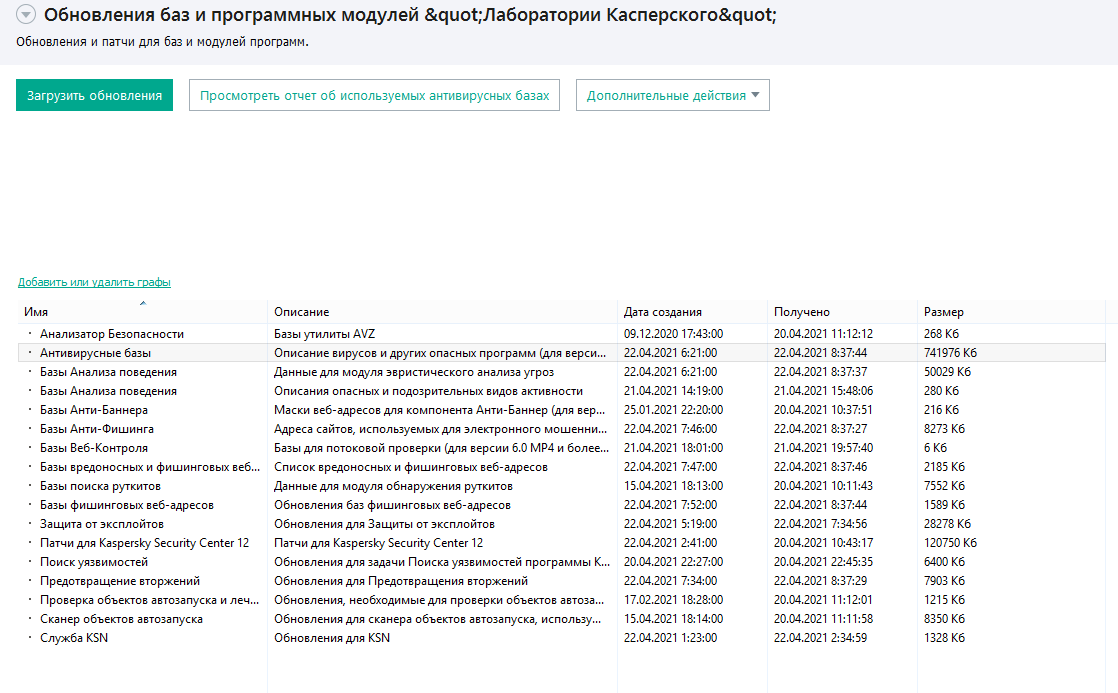Open Просмотреть отчет об используемых антивирусных базах
The width and height of the screenshot is (1118, 693).
374,95
